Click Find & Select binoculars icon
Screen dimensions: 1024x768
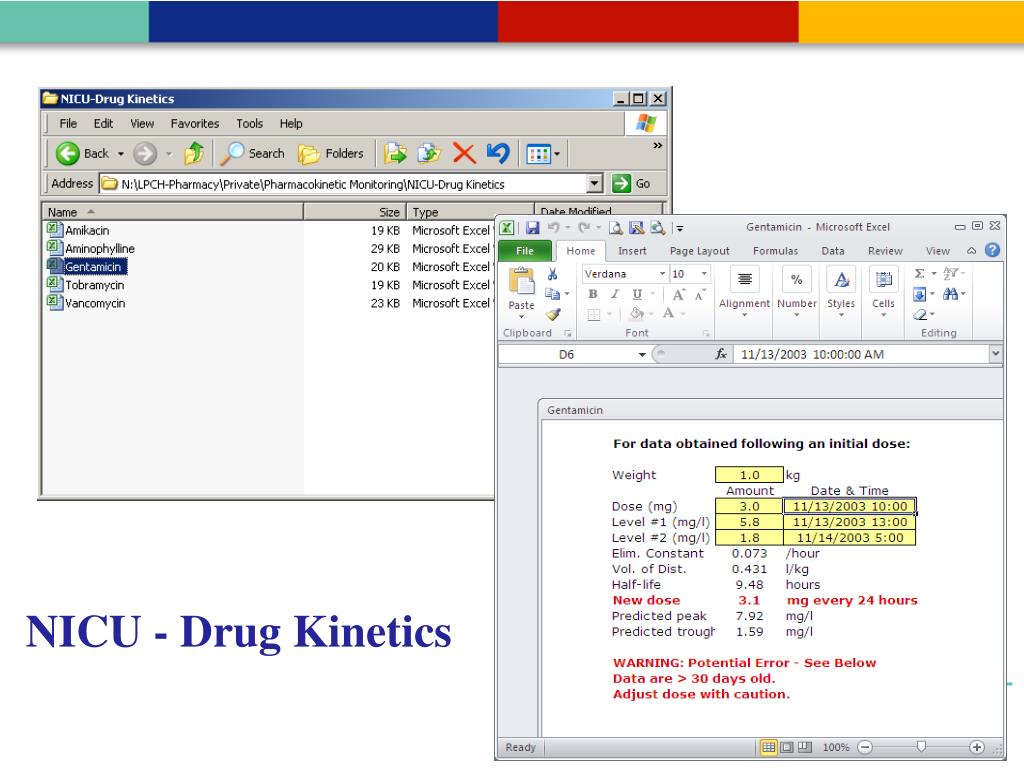pyautogui.click(x=950, y=294)
